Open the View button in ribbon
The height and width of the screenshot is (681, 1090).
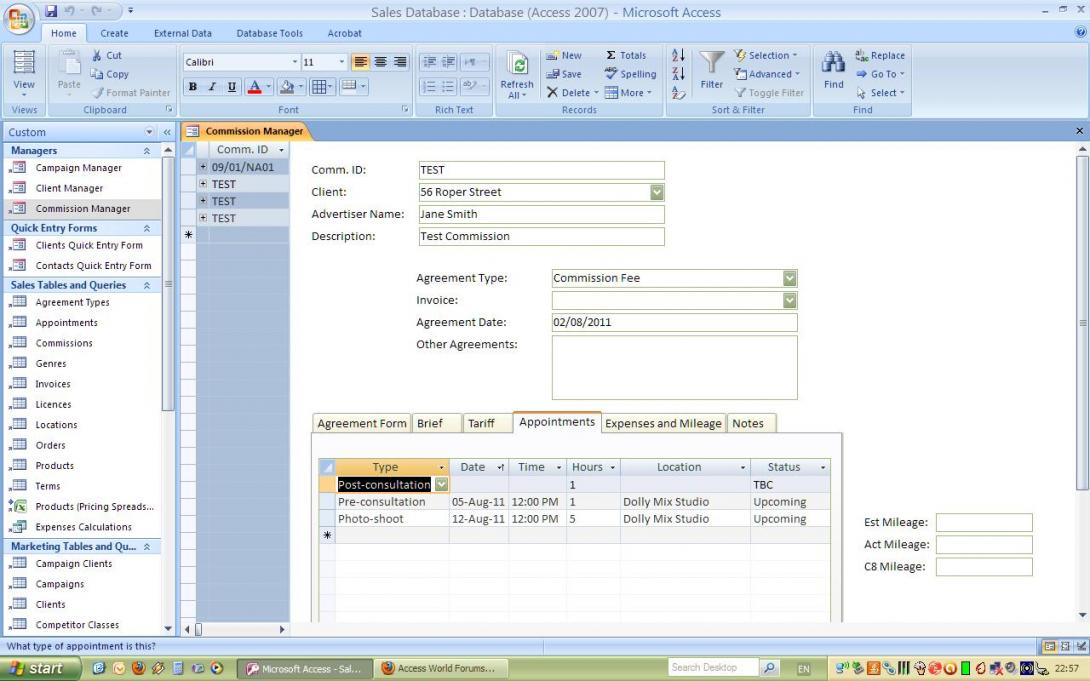[24, 73]
